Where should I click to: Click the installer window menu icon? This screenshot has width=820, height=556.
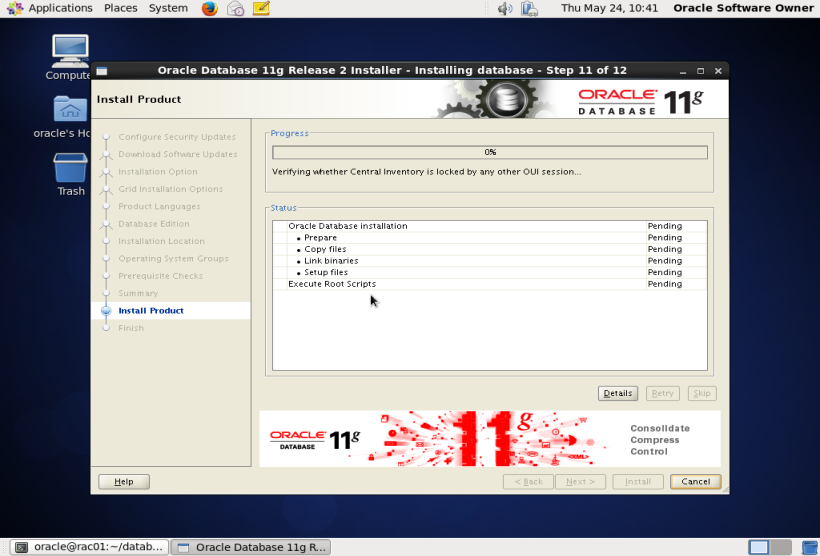(102, 71)
